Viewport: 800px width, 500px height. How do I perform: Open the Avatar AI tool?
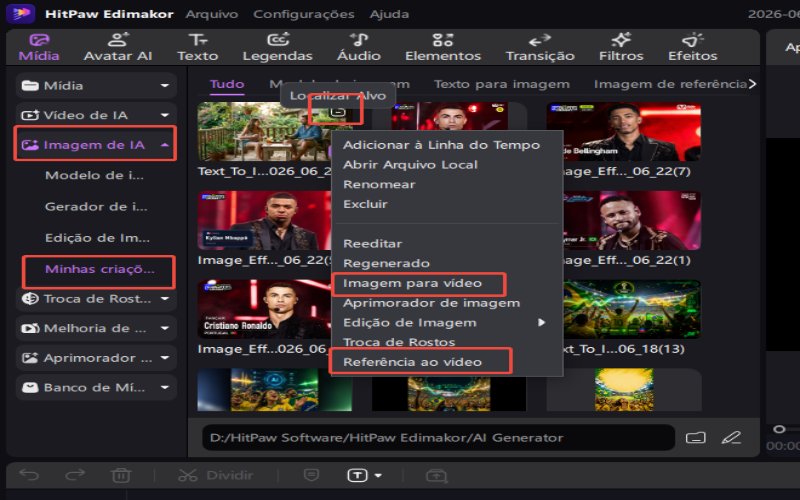pos(118,47)
